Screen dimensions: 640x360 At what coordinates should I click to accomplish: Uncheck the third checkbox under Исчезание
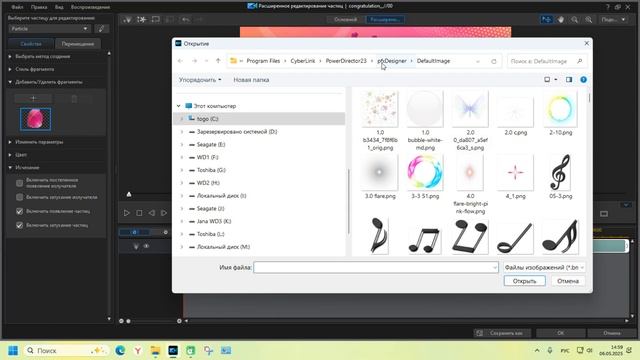pyautogui.click(x=19, y=211)
